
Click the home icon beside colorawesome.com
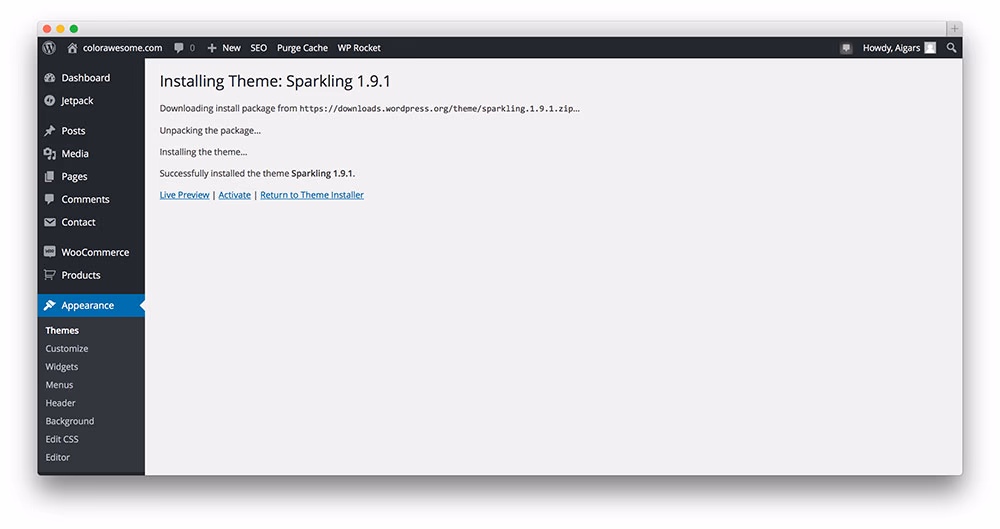[72, 48]
